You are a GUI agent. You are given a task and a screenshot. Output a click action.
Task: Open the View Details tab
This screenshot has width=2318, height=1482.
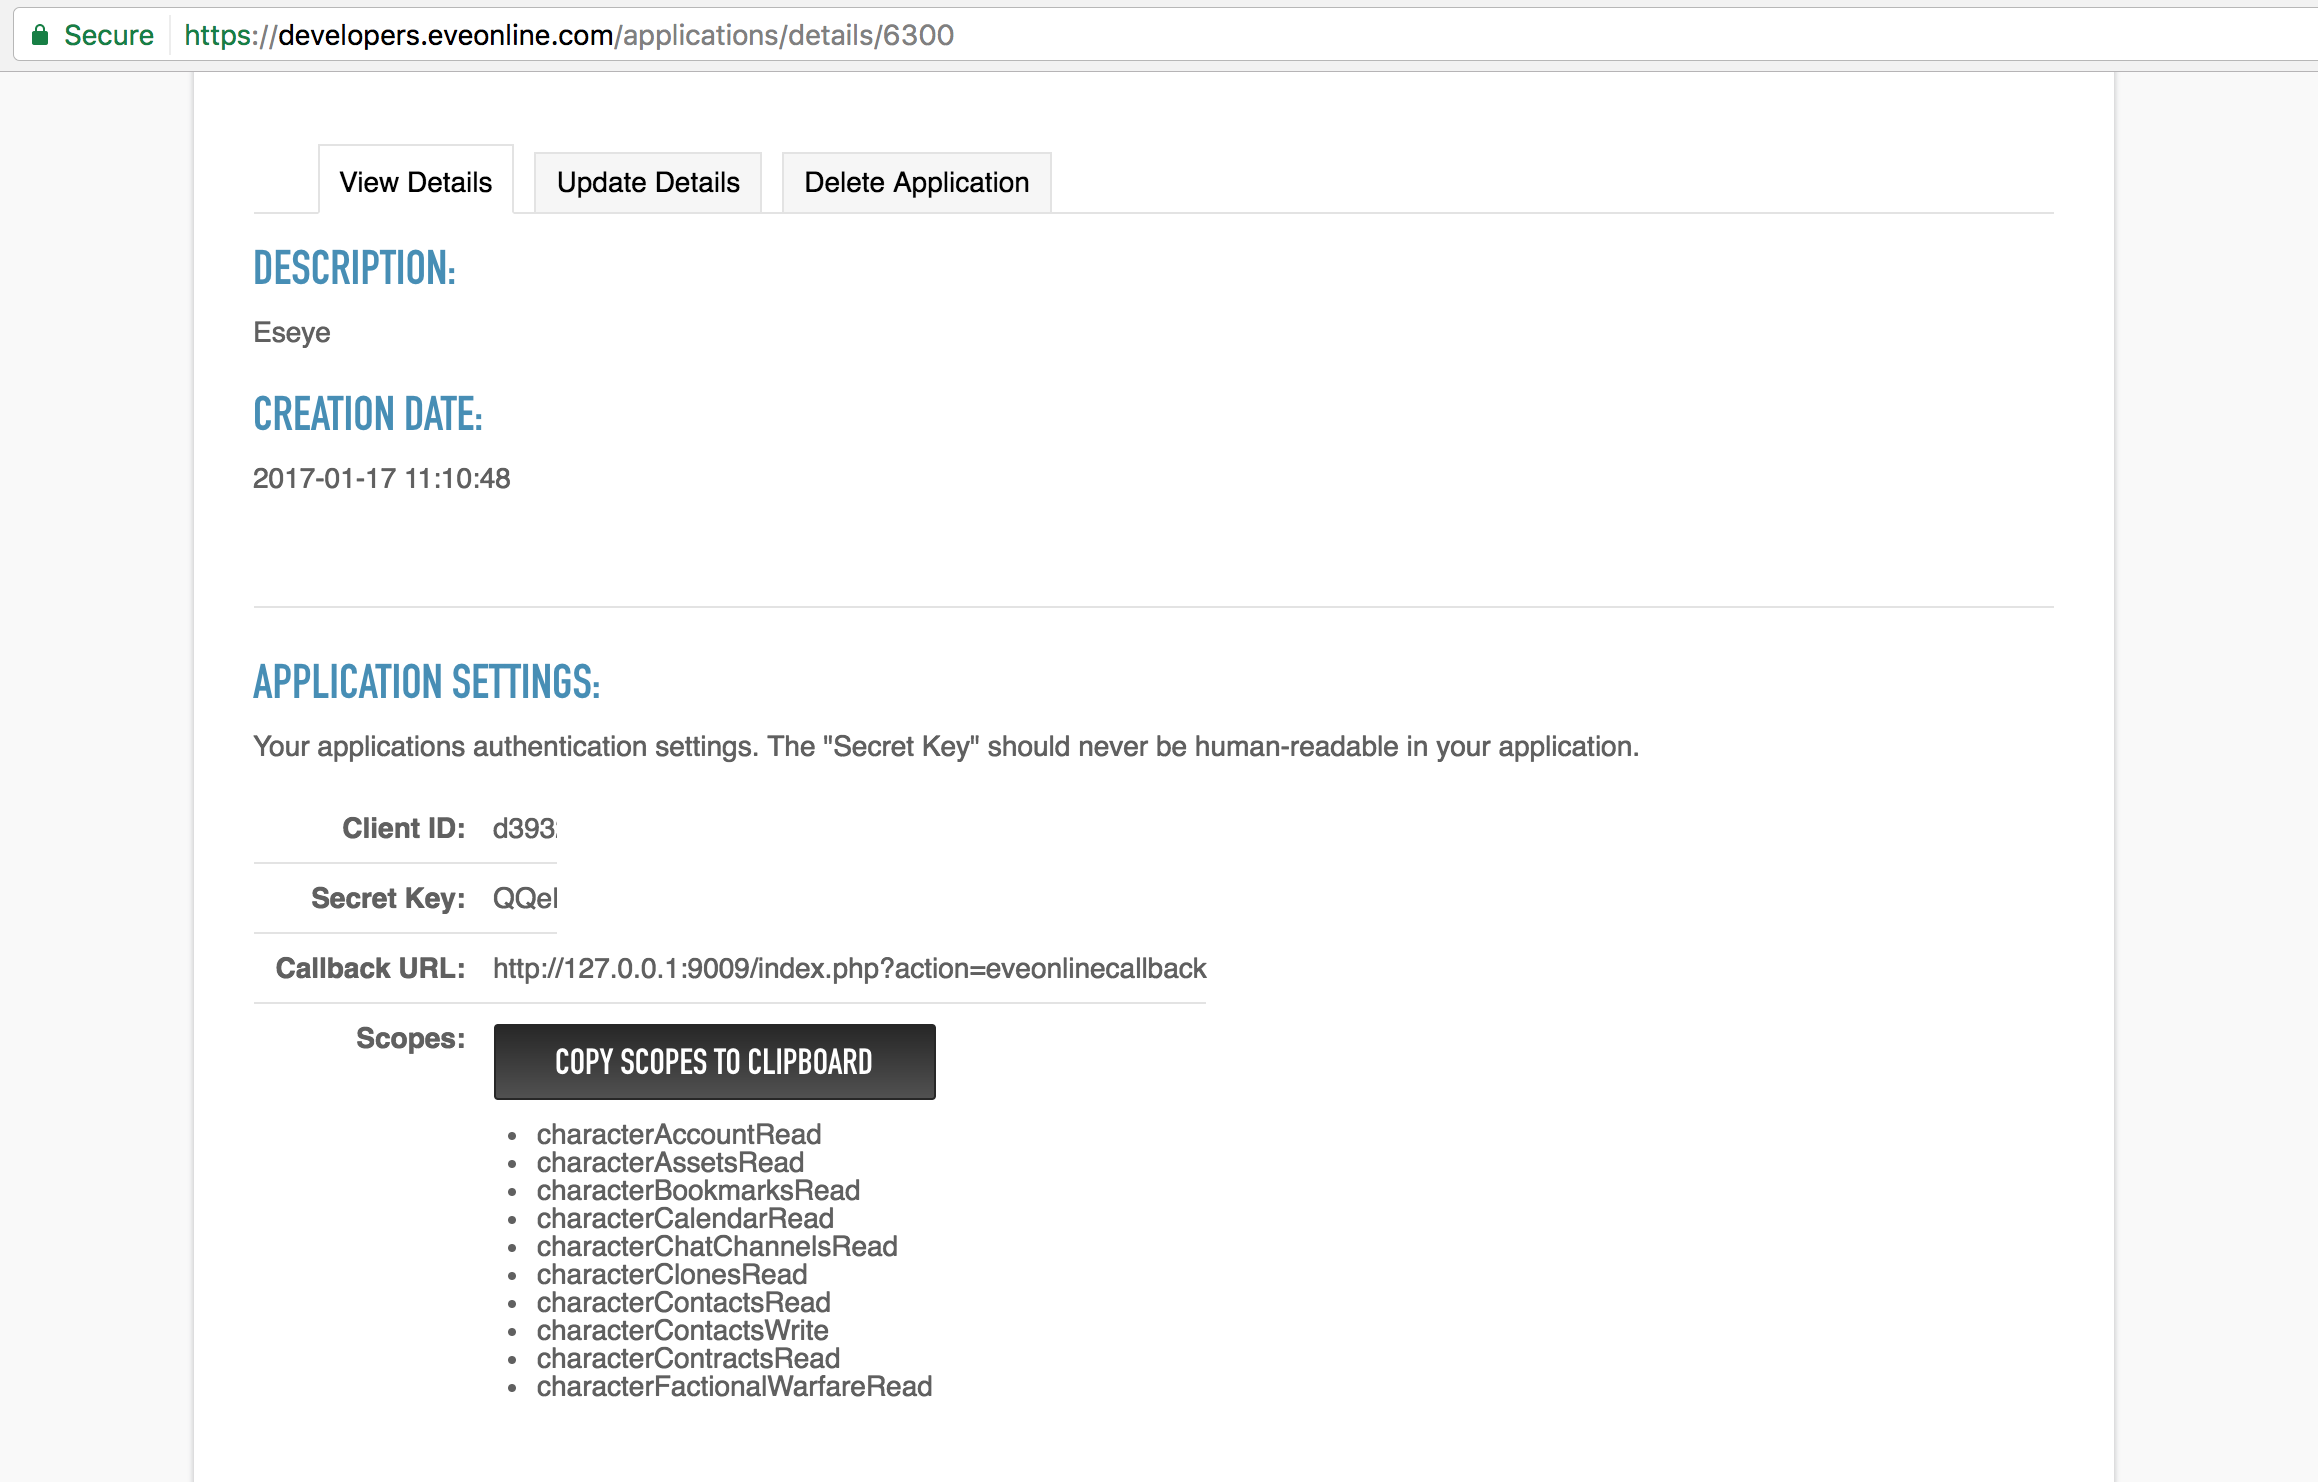tap(415, 182)
